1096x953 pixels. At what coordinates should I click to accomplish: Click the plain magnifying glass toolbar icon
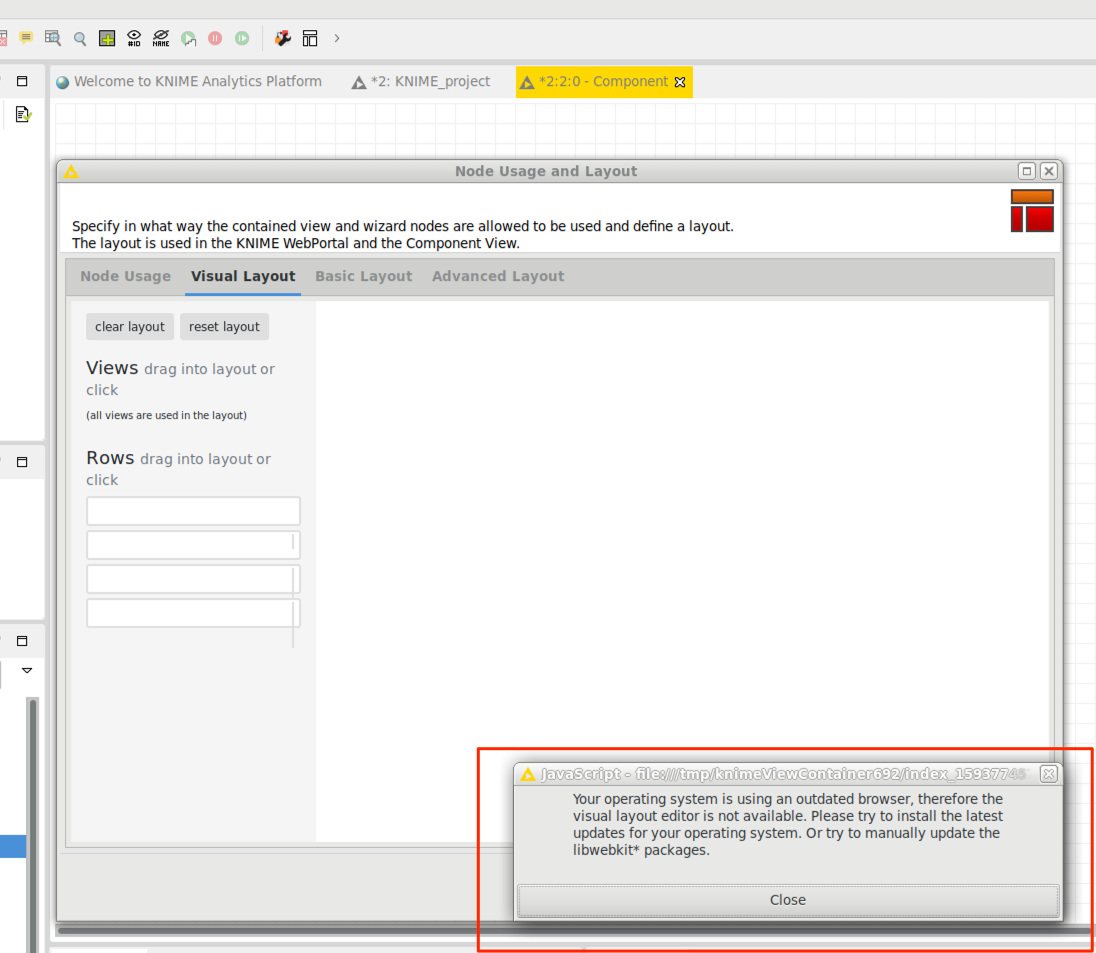click(80, 38)
